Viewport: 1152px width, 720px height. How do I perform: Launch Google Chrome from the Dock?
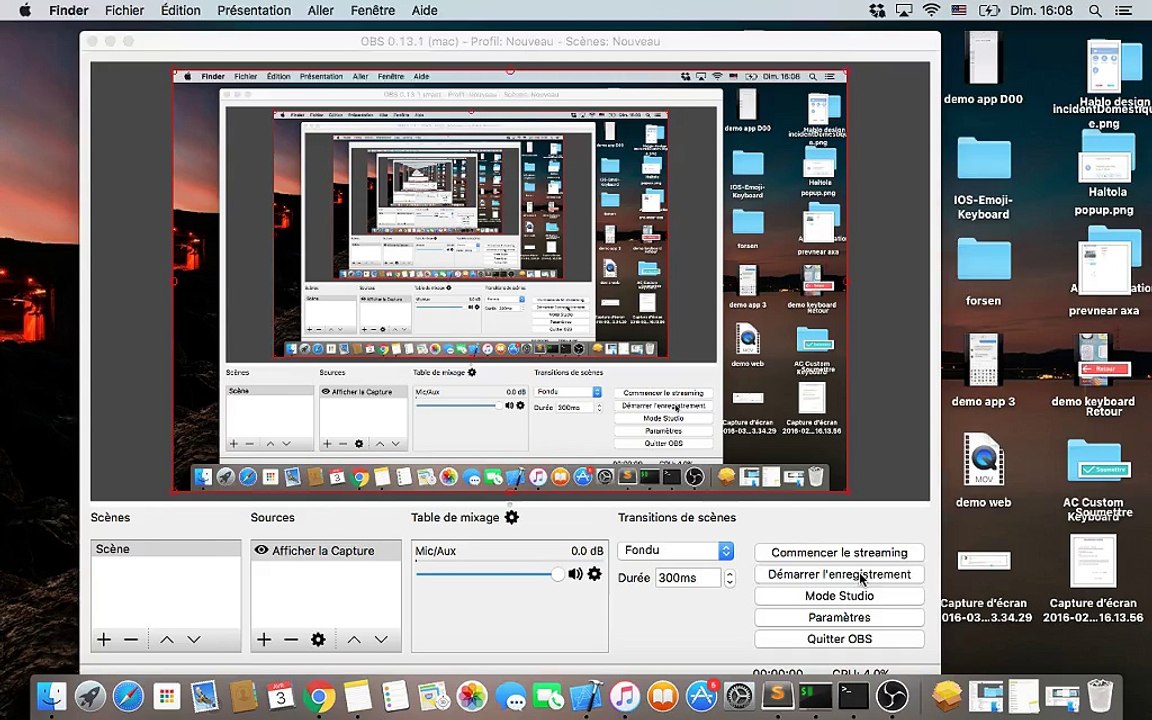click(318, 696)
